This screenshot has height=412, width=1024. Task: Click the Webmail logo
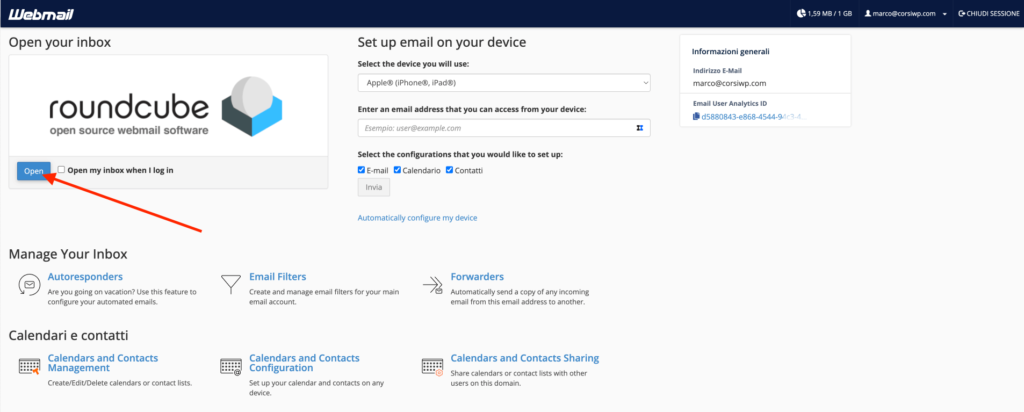(41, 13)
